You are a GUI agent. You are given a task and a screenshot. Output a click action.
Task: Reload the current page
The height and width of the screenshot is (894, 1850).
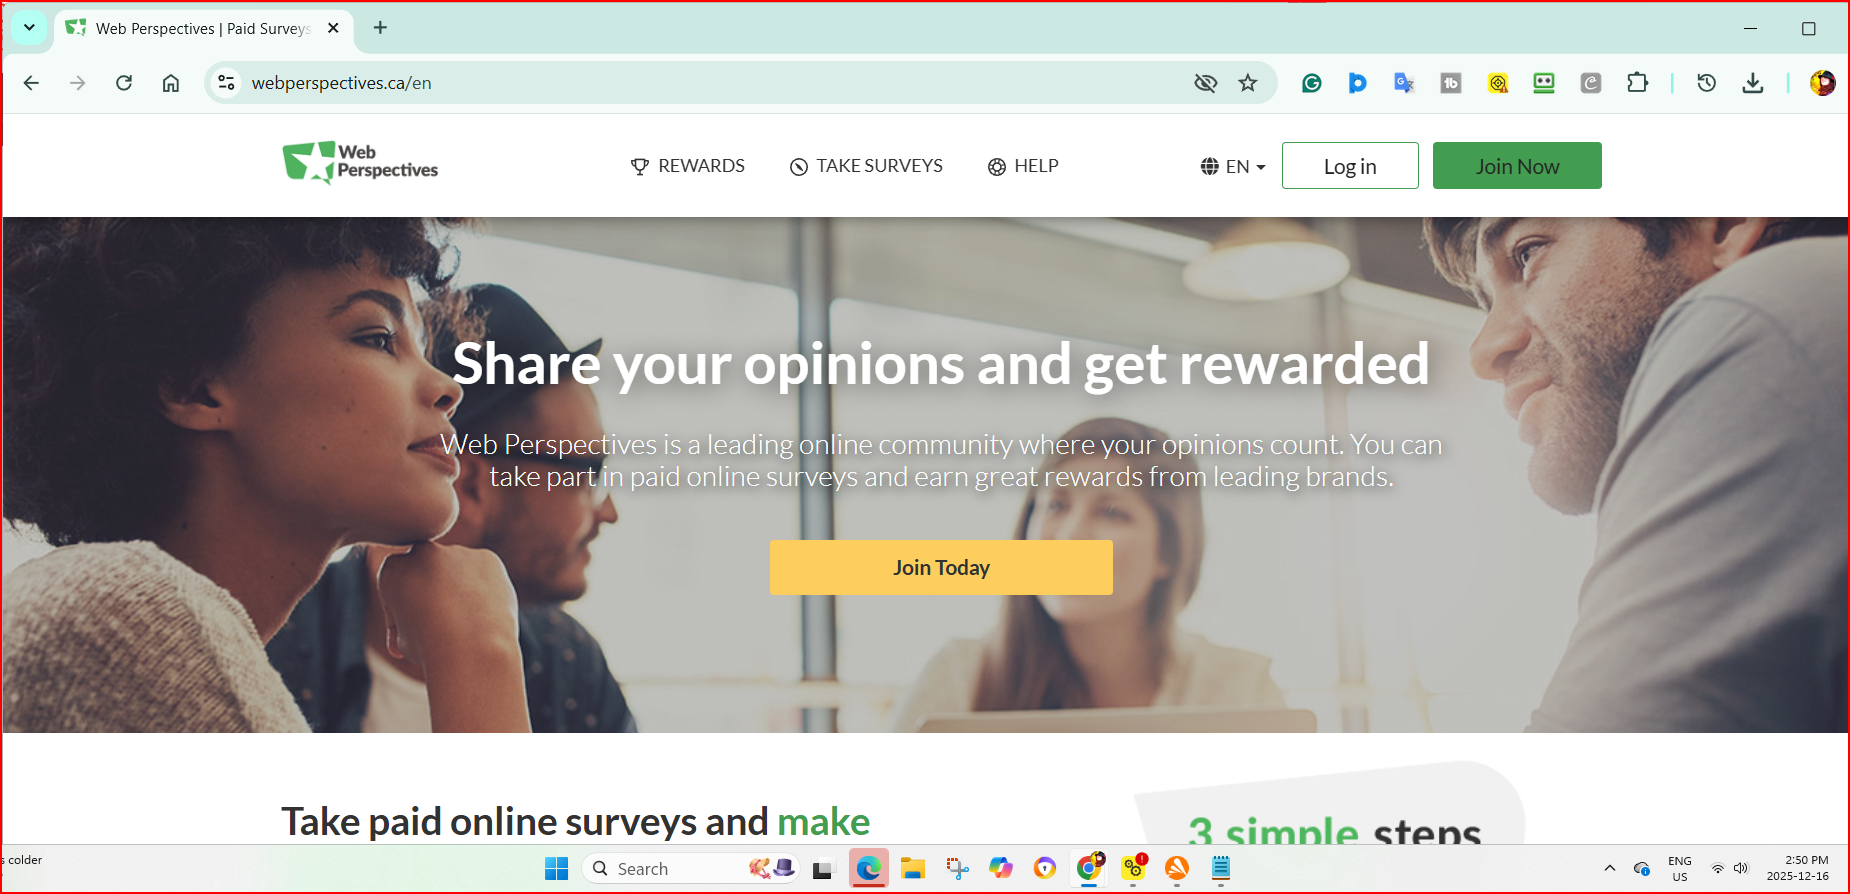click(x=124, y=83)
